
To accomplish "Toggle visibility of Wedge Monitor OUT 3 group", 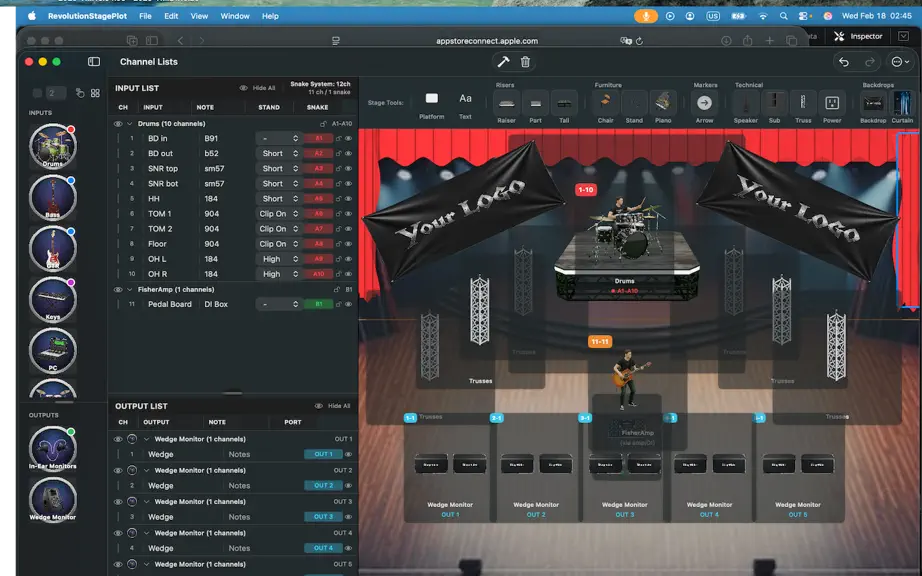I will tap(118, 502).
